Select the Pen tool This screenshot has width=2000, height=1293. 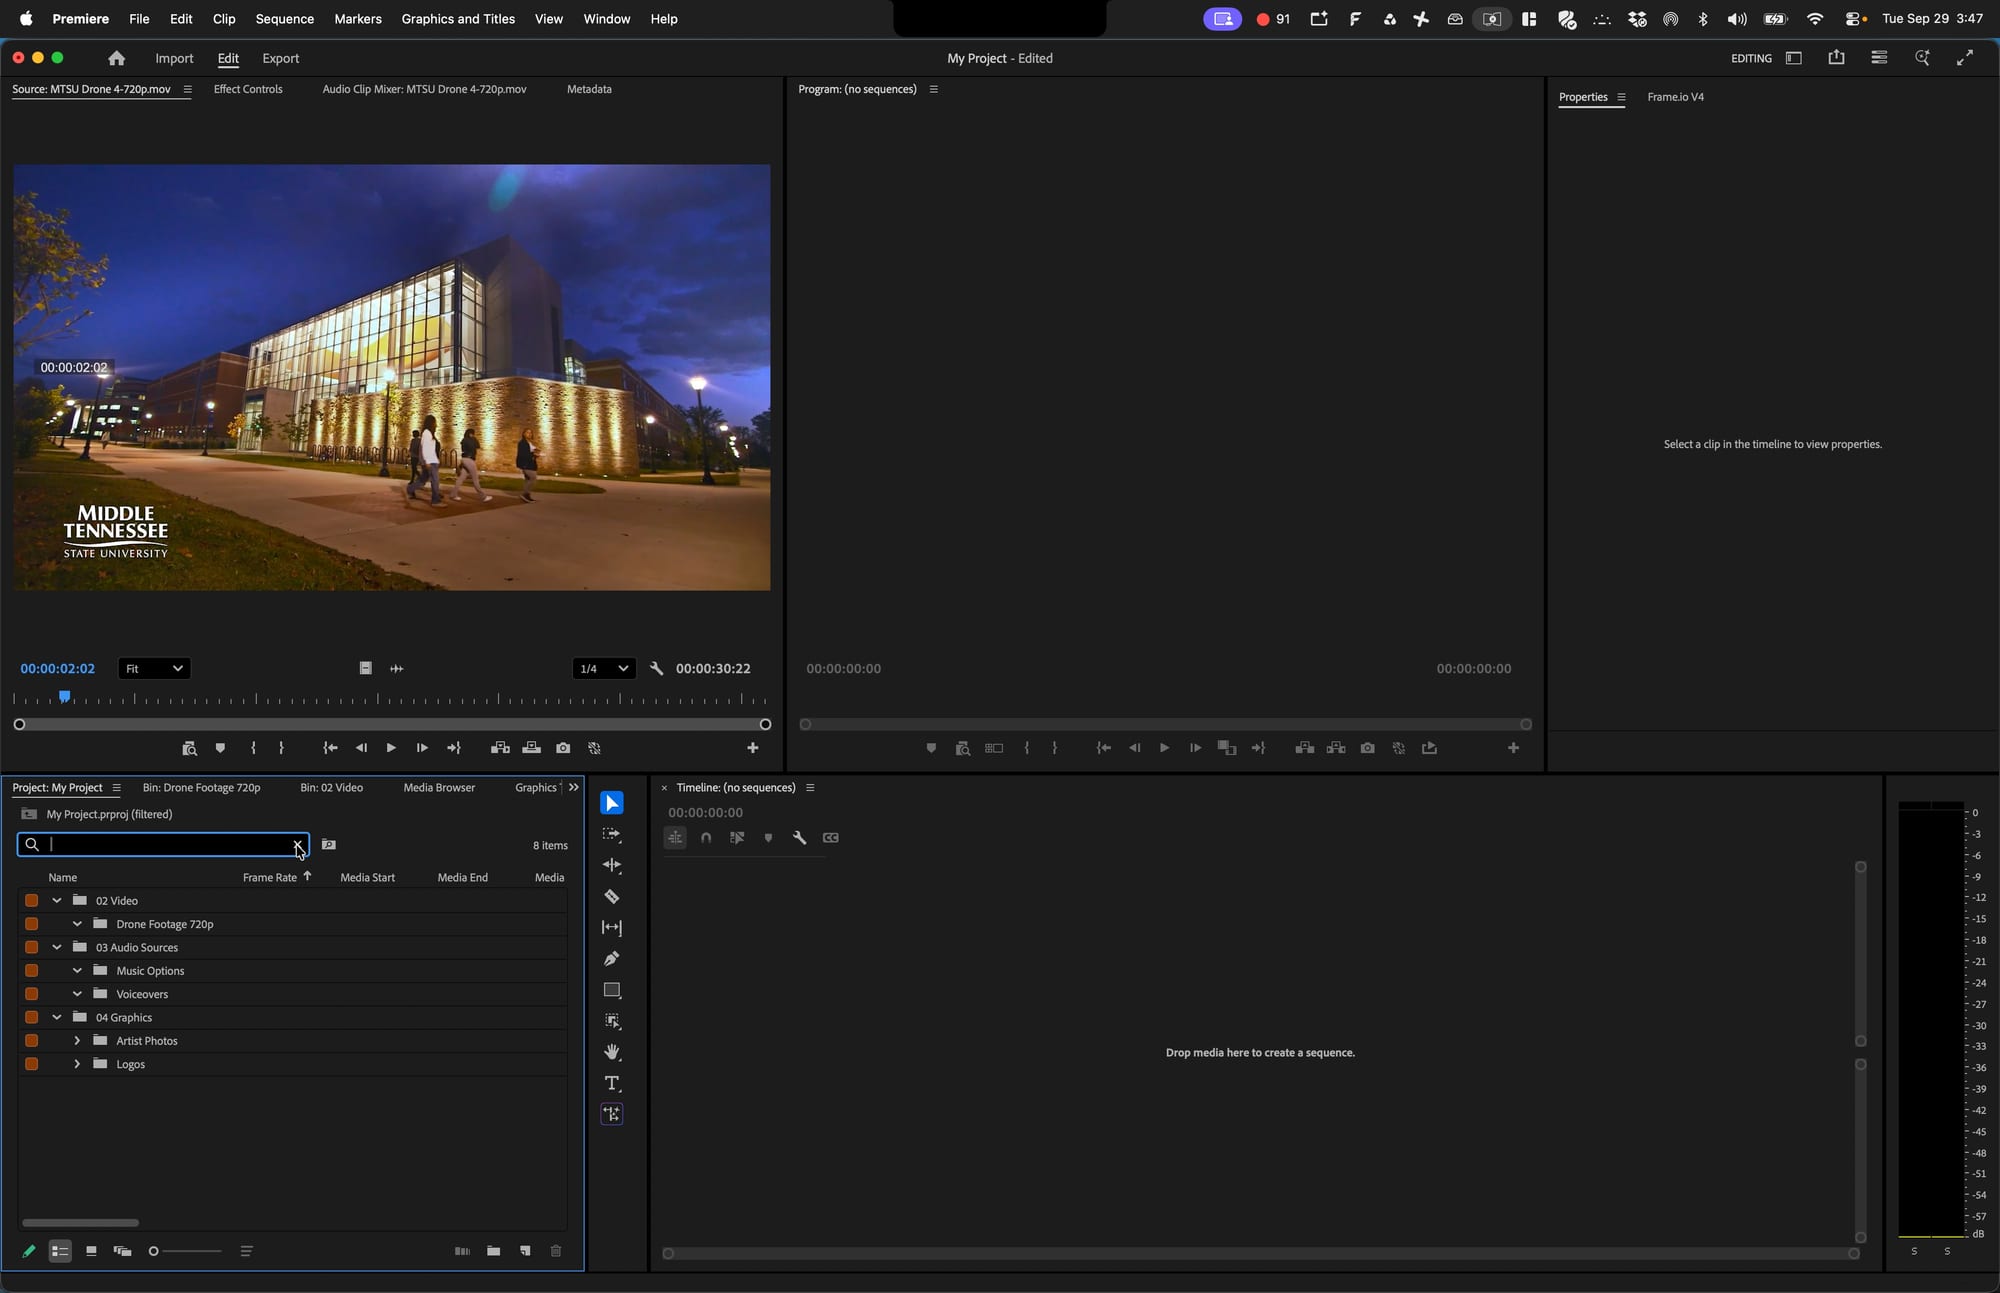612,959
